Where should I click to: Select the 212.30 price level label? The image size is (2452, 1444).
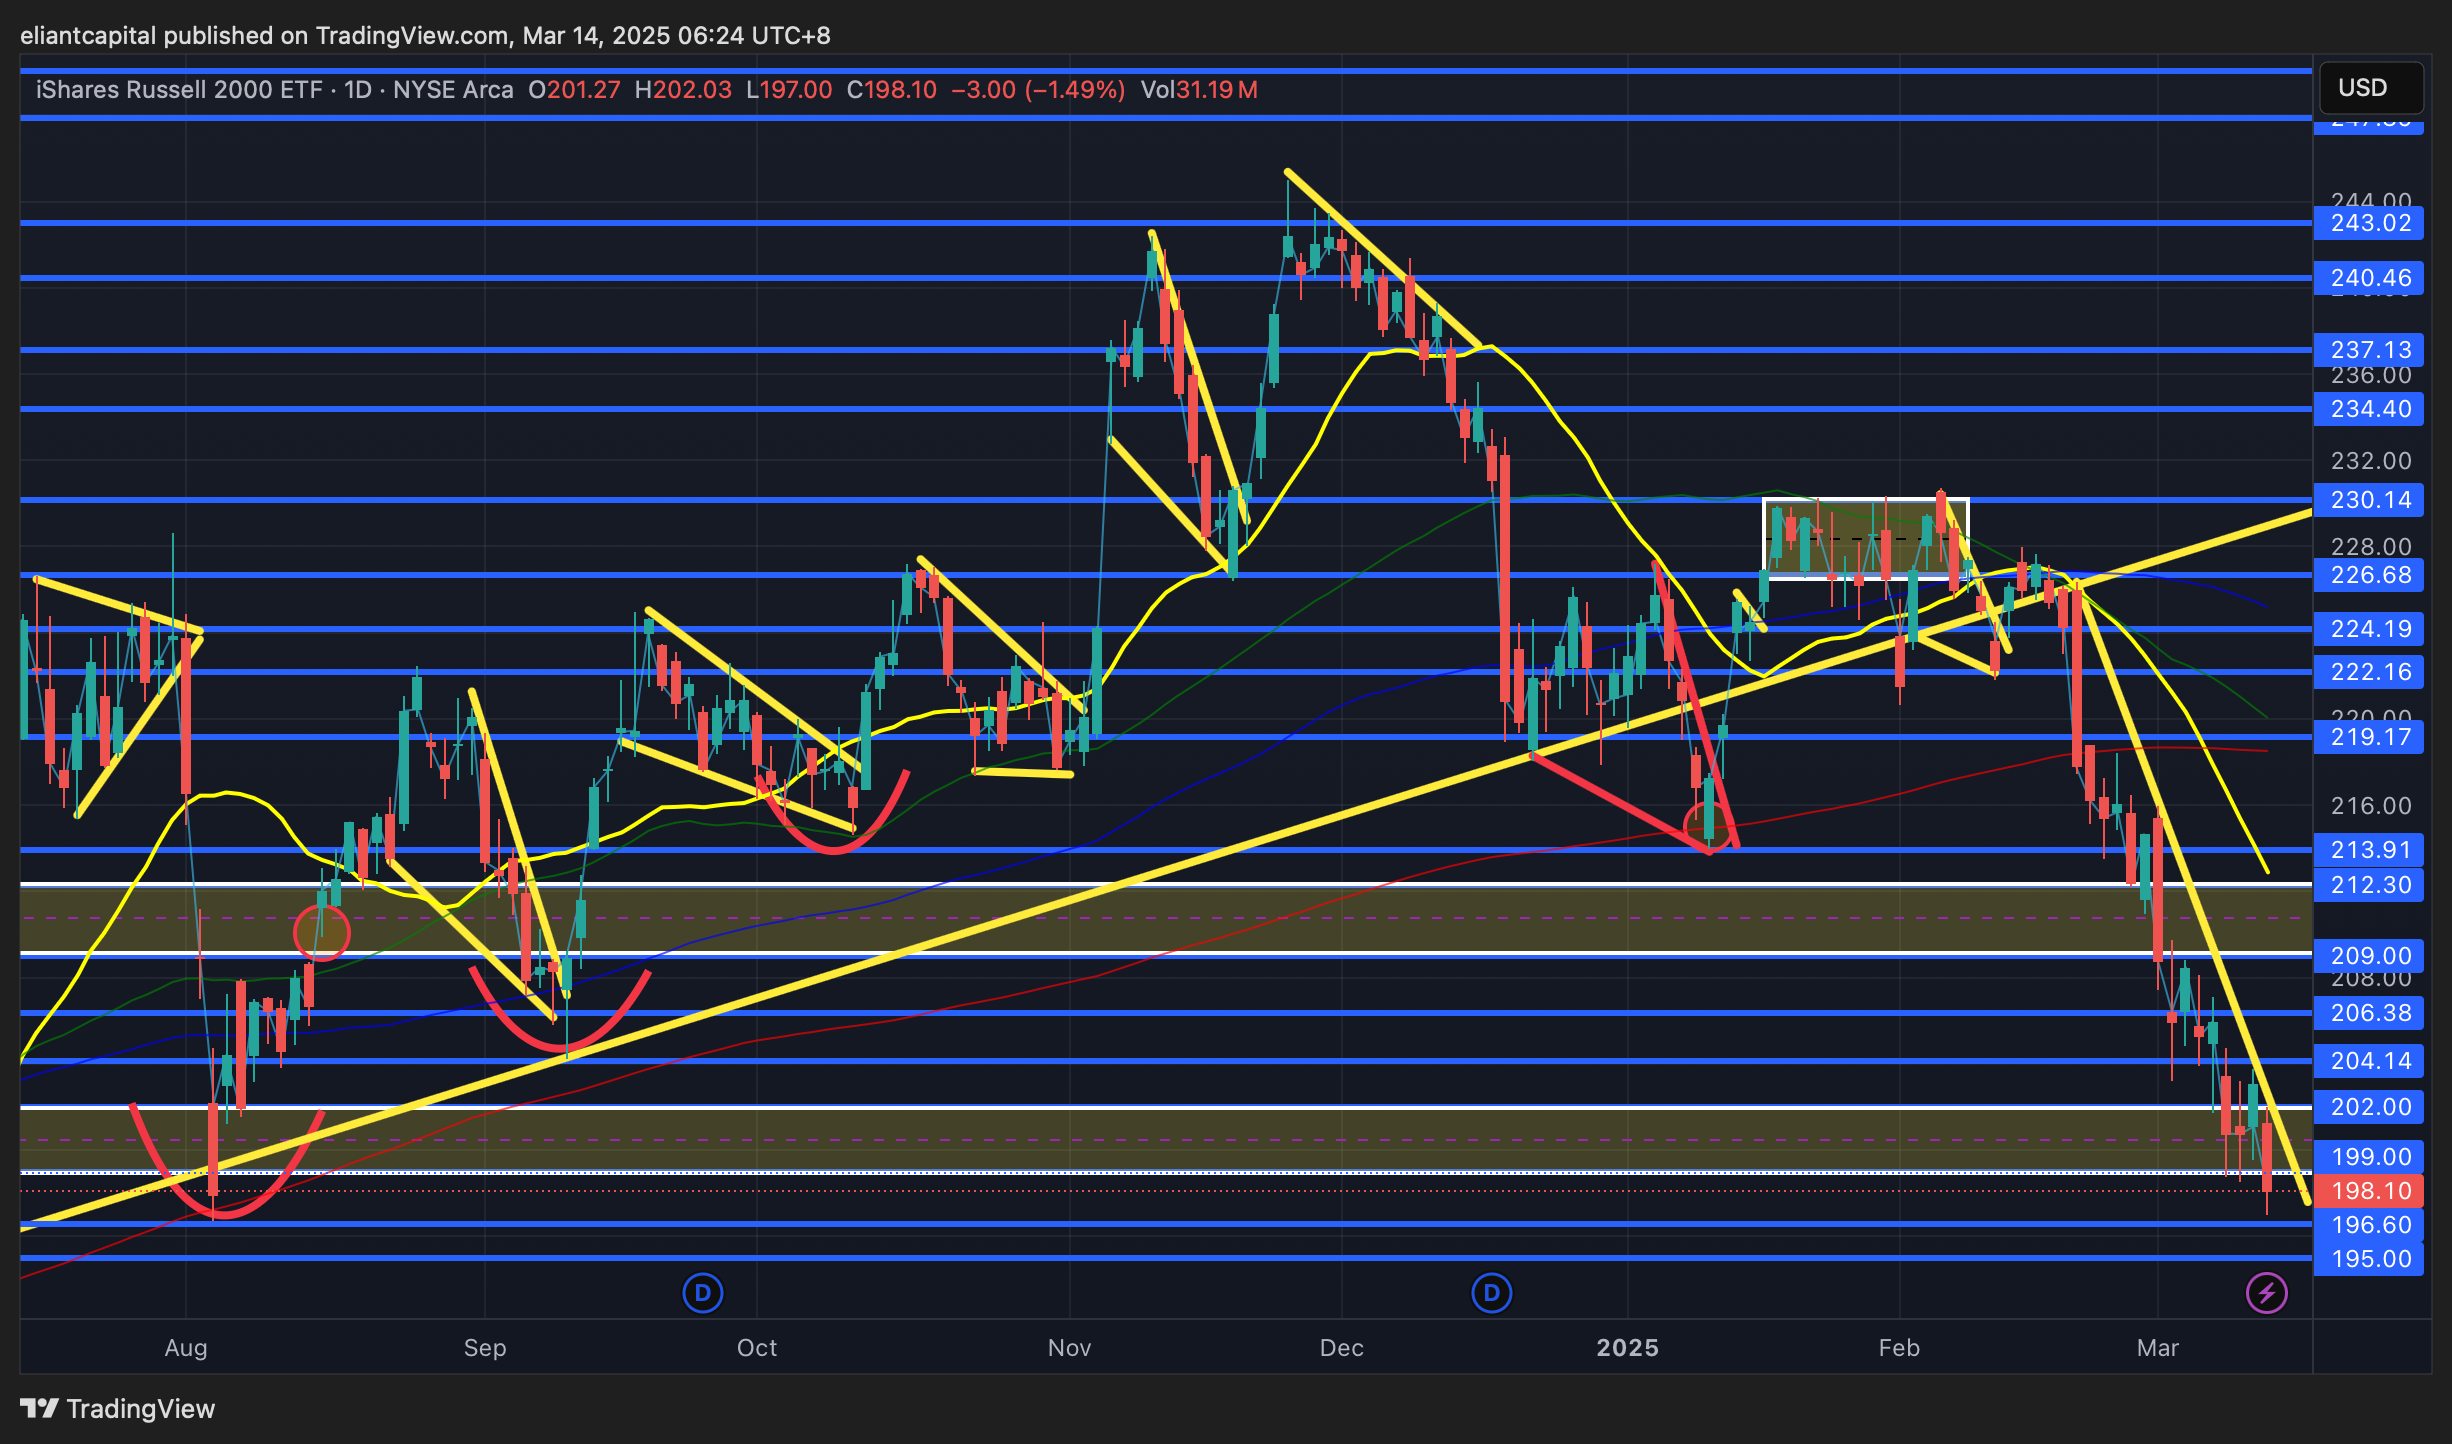[x=2369, y=885]
